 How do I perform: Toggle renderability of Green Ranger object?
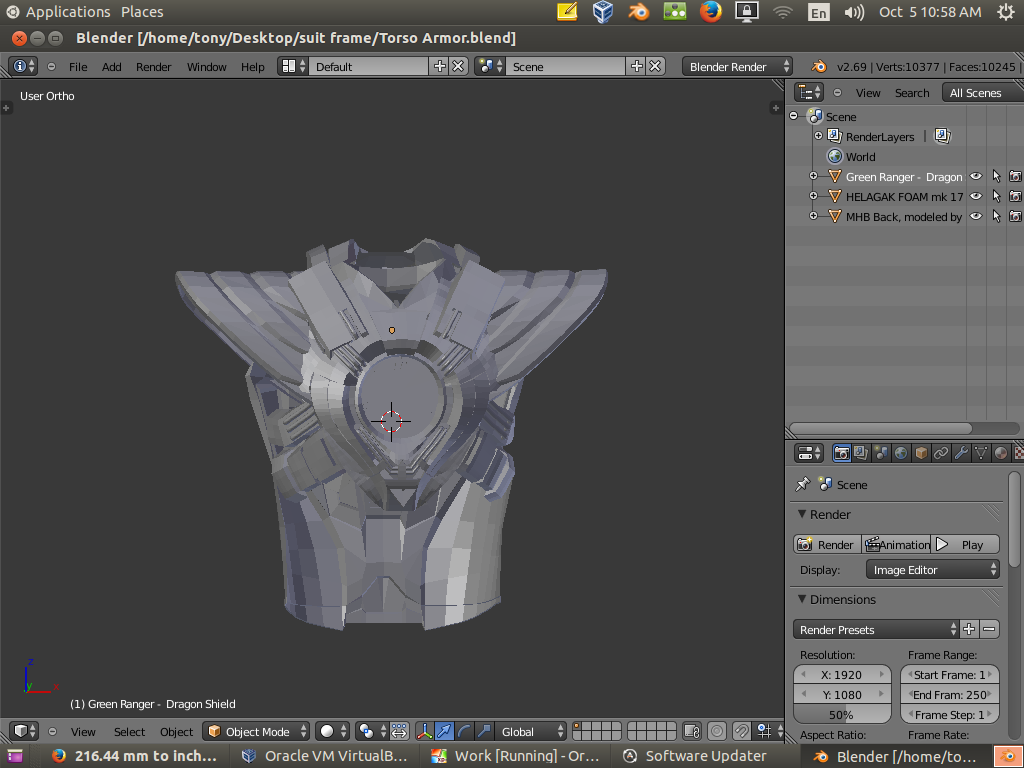pyautogui.click(x=1016, y=176)
